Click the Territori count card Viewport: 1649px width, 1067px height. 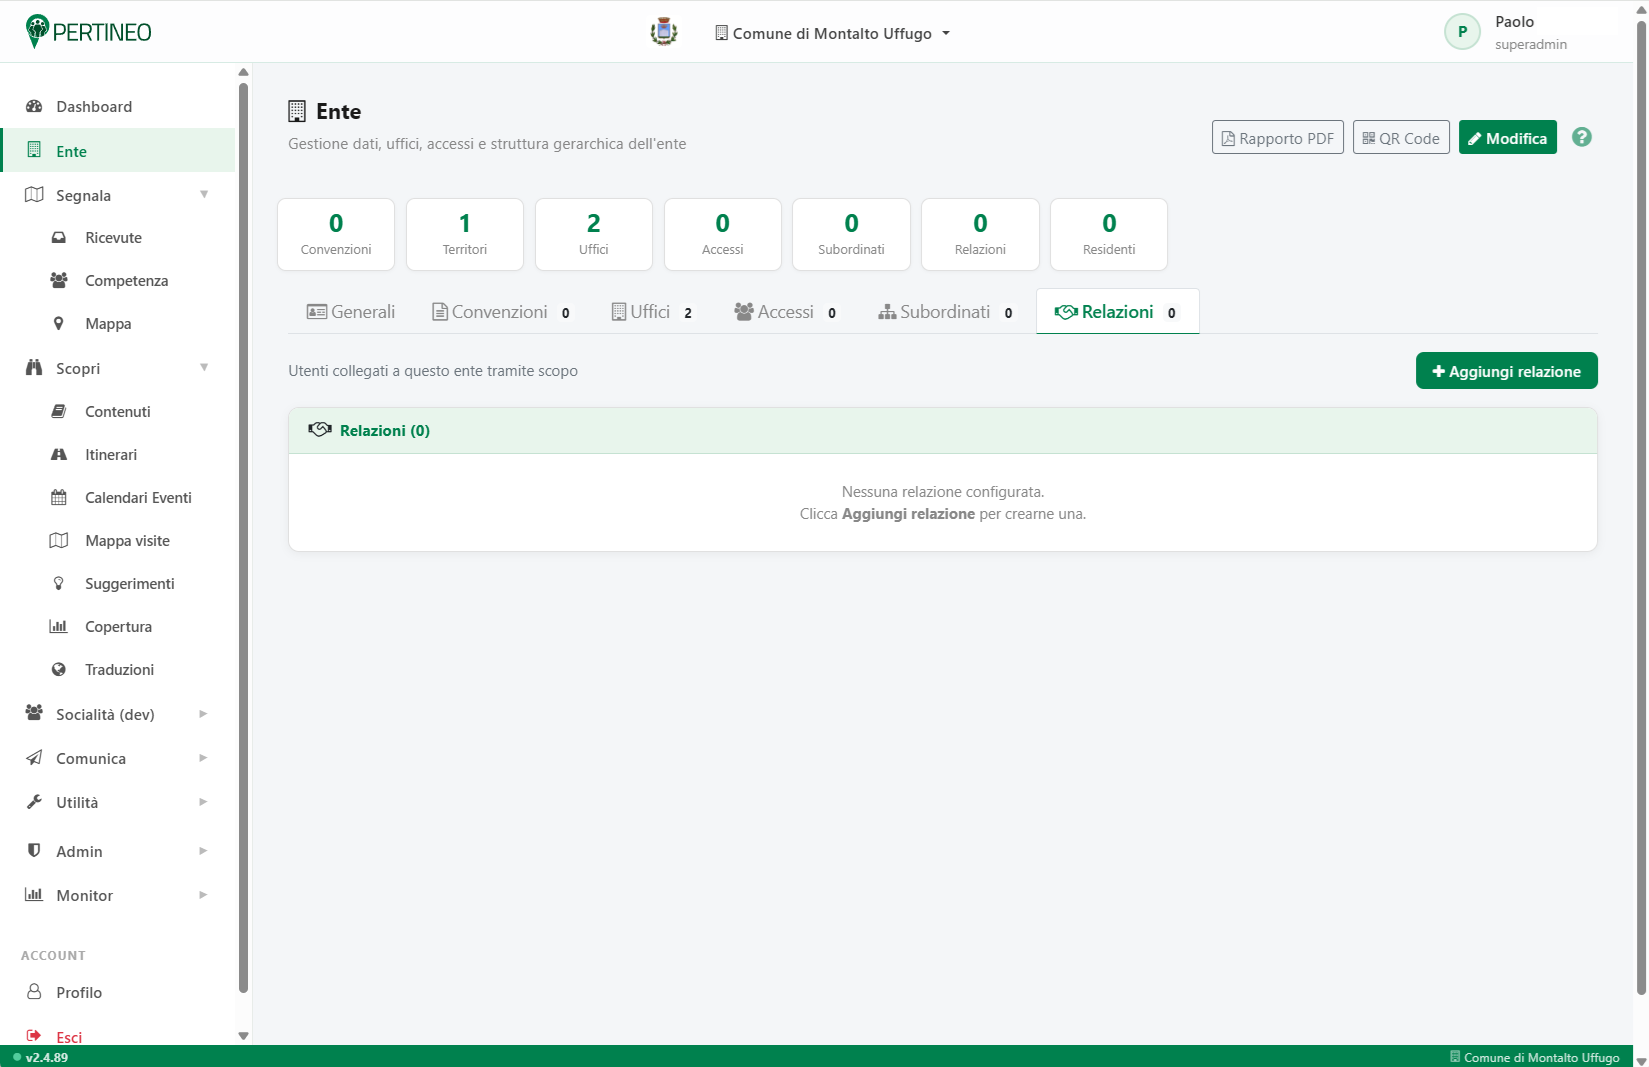click(x=465, y=234)
